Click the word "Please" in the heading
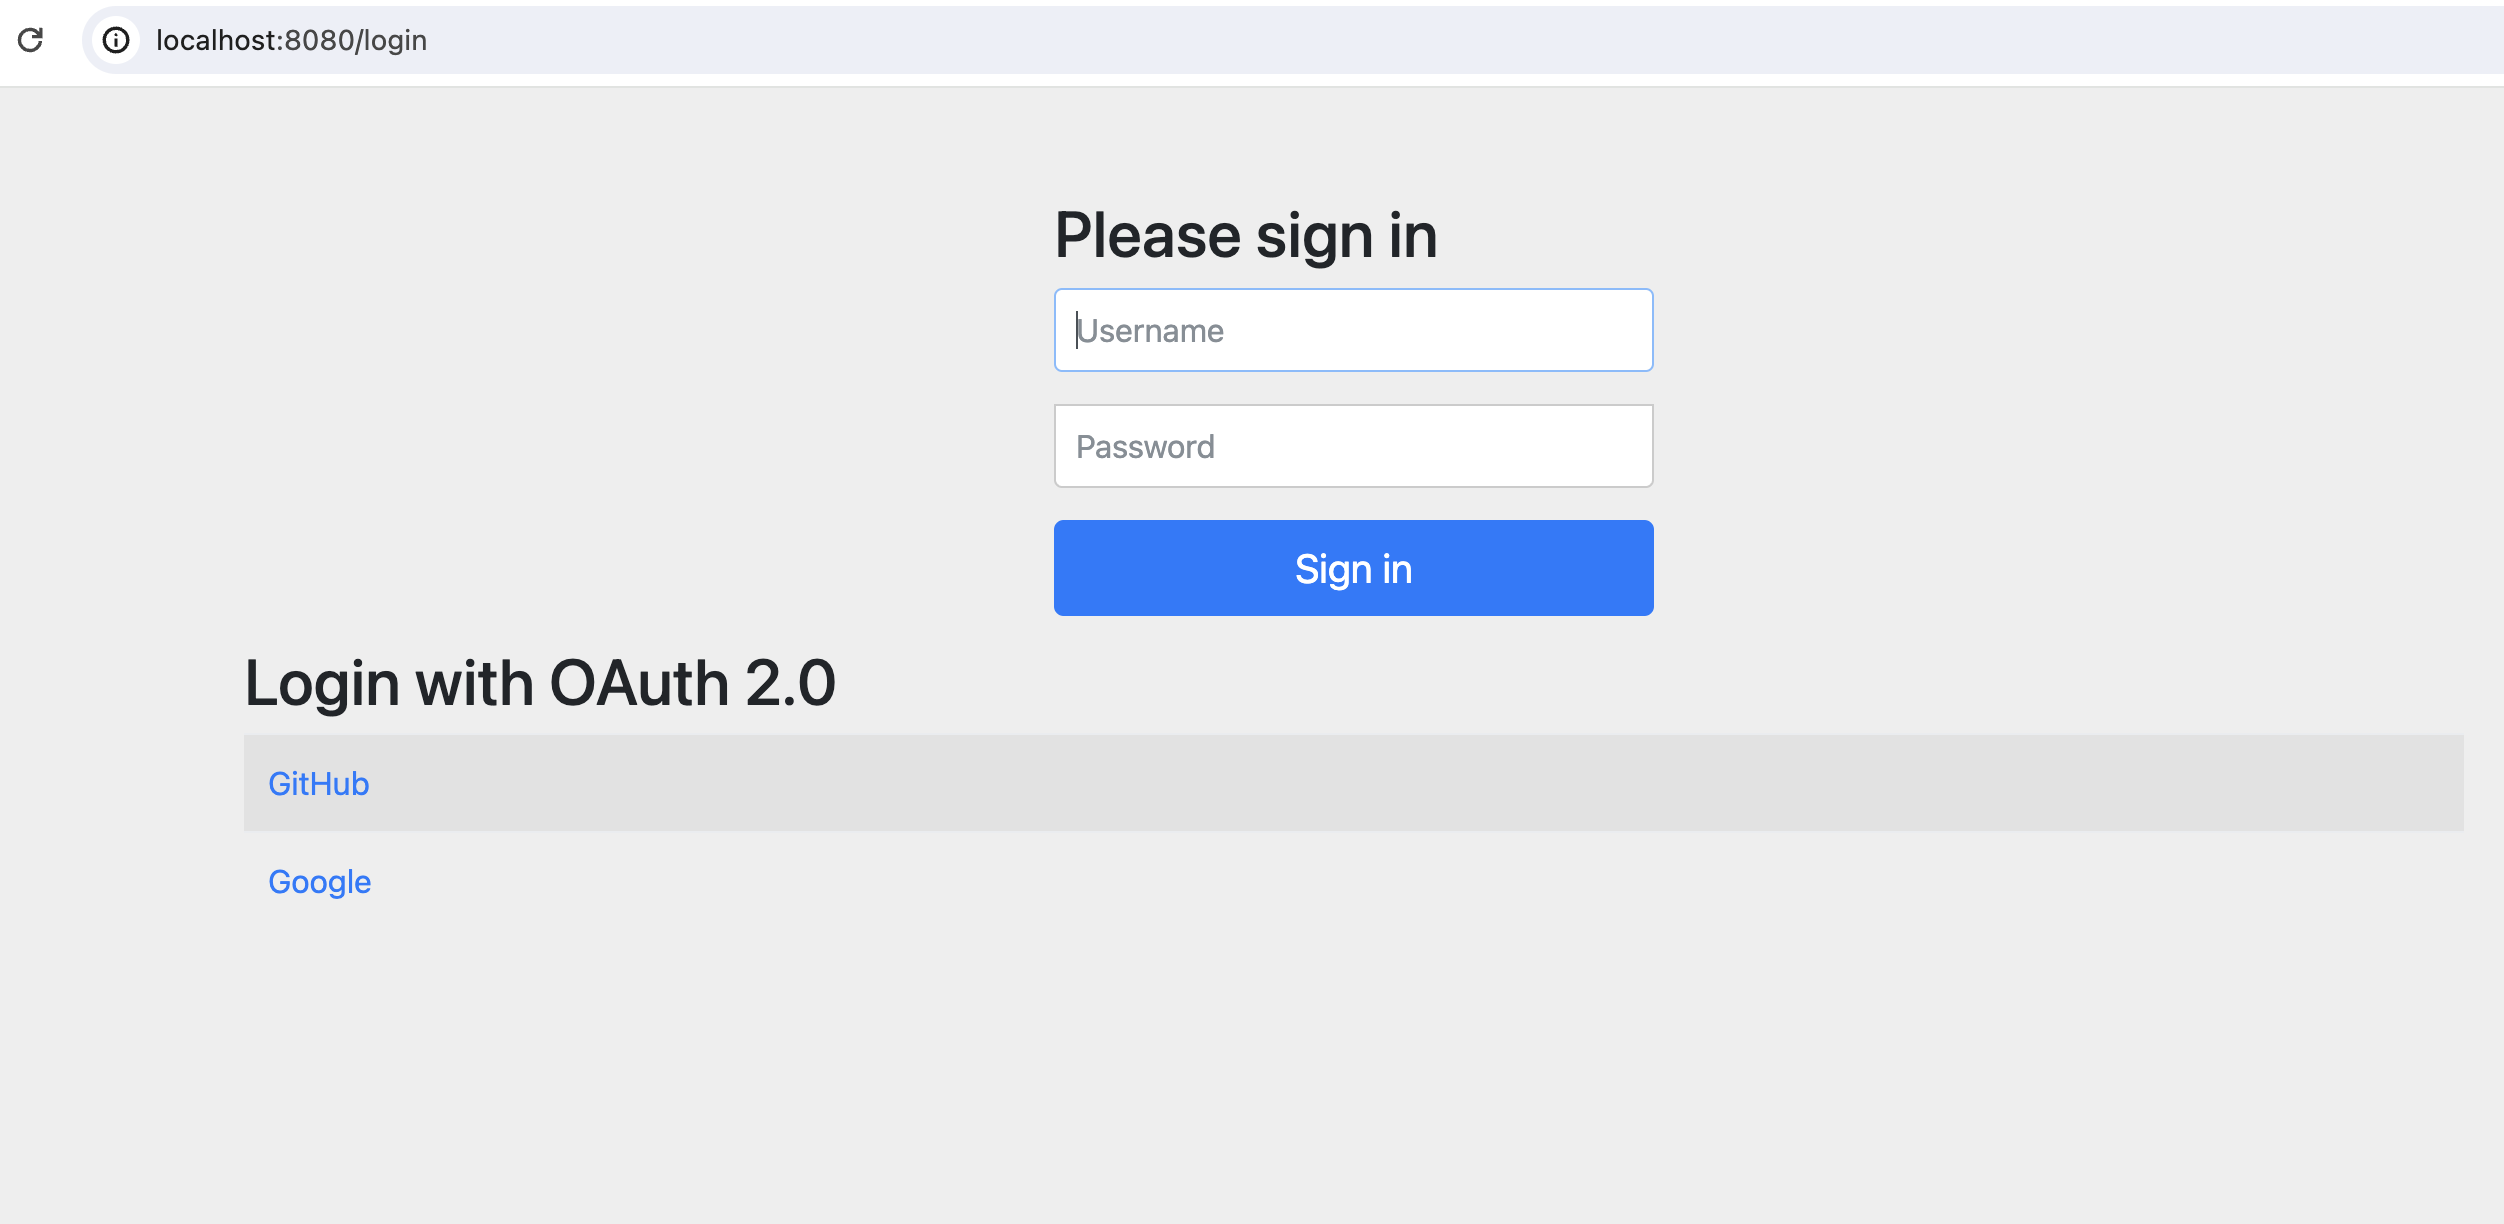 [x=1147, y=236]
